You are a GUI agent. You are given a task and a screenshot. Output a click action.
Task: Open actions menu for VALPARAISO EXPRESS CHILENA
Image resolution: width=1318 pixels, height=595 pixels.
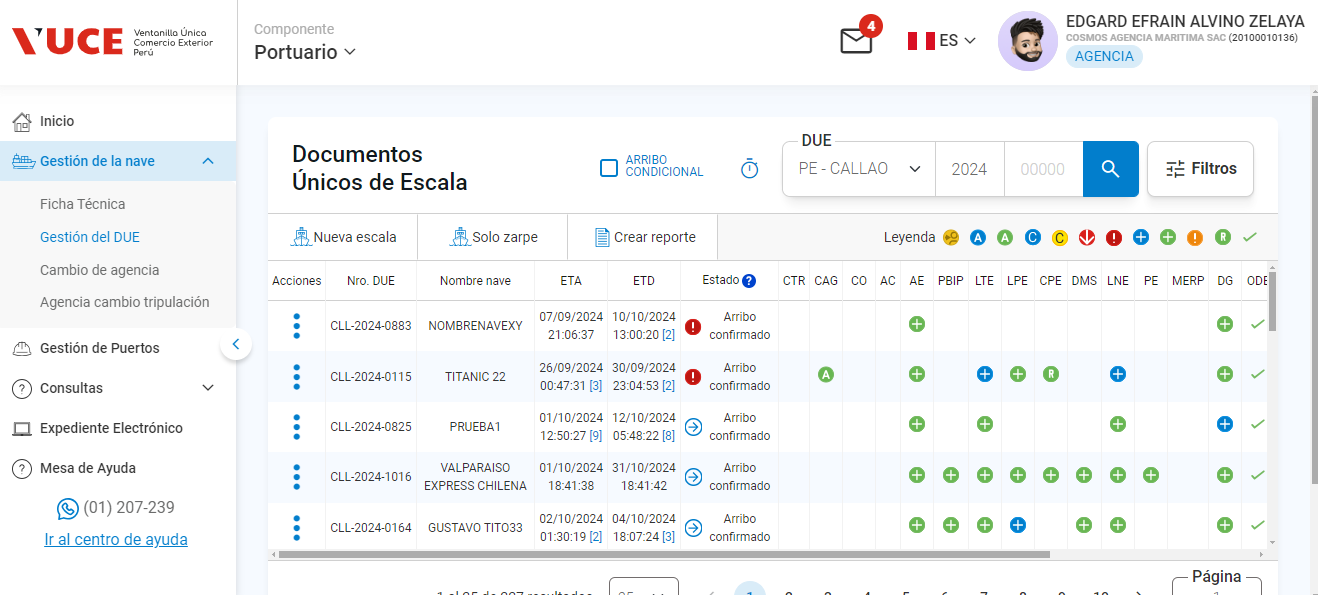[x=296, y=477]
